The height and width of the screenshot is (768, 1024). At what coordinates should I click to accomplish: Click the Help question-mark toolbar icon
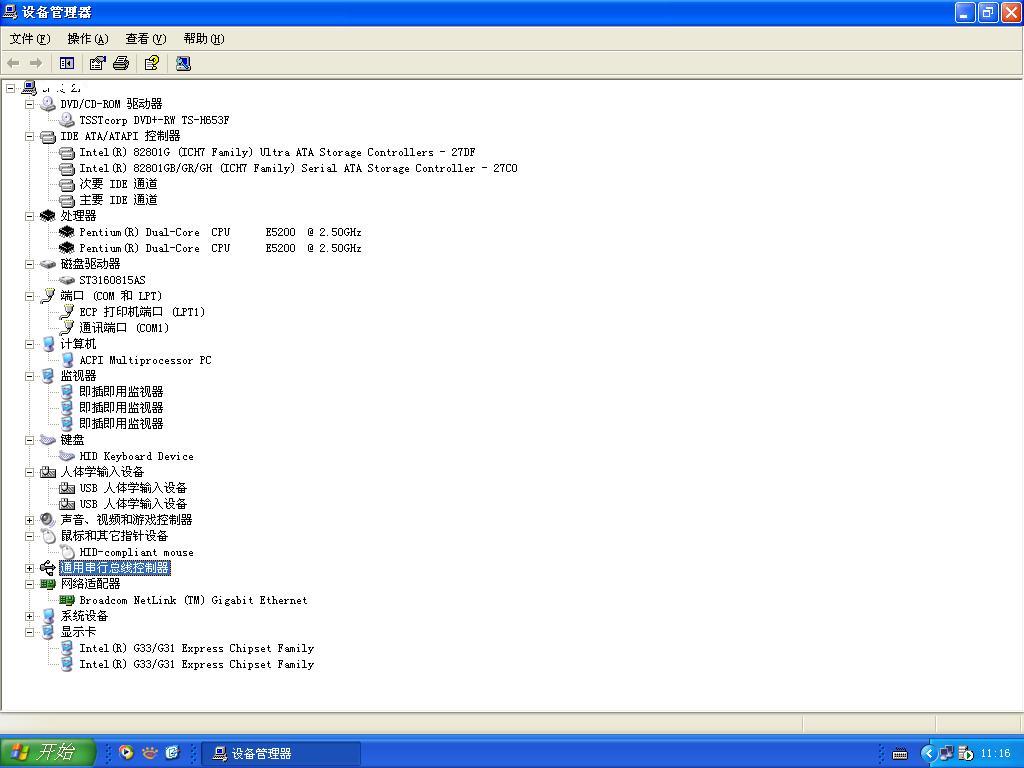tap(152, 63)
